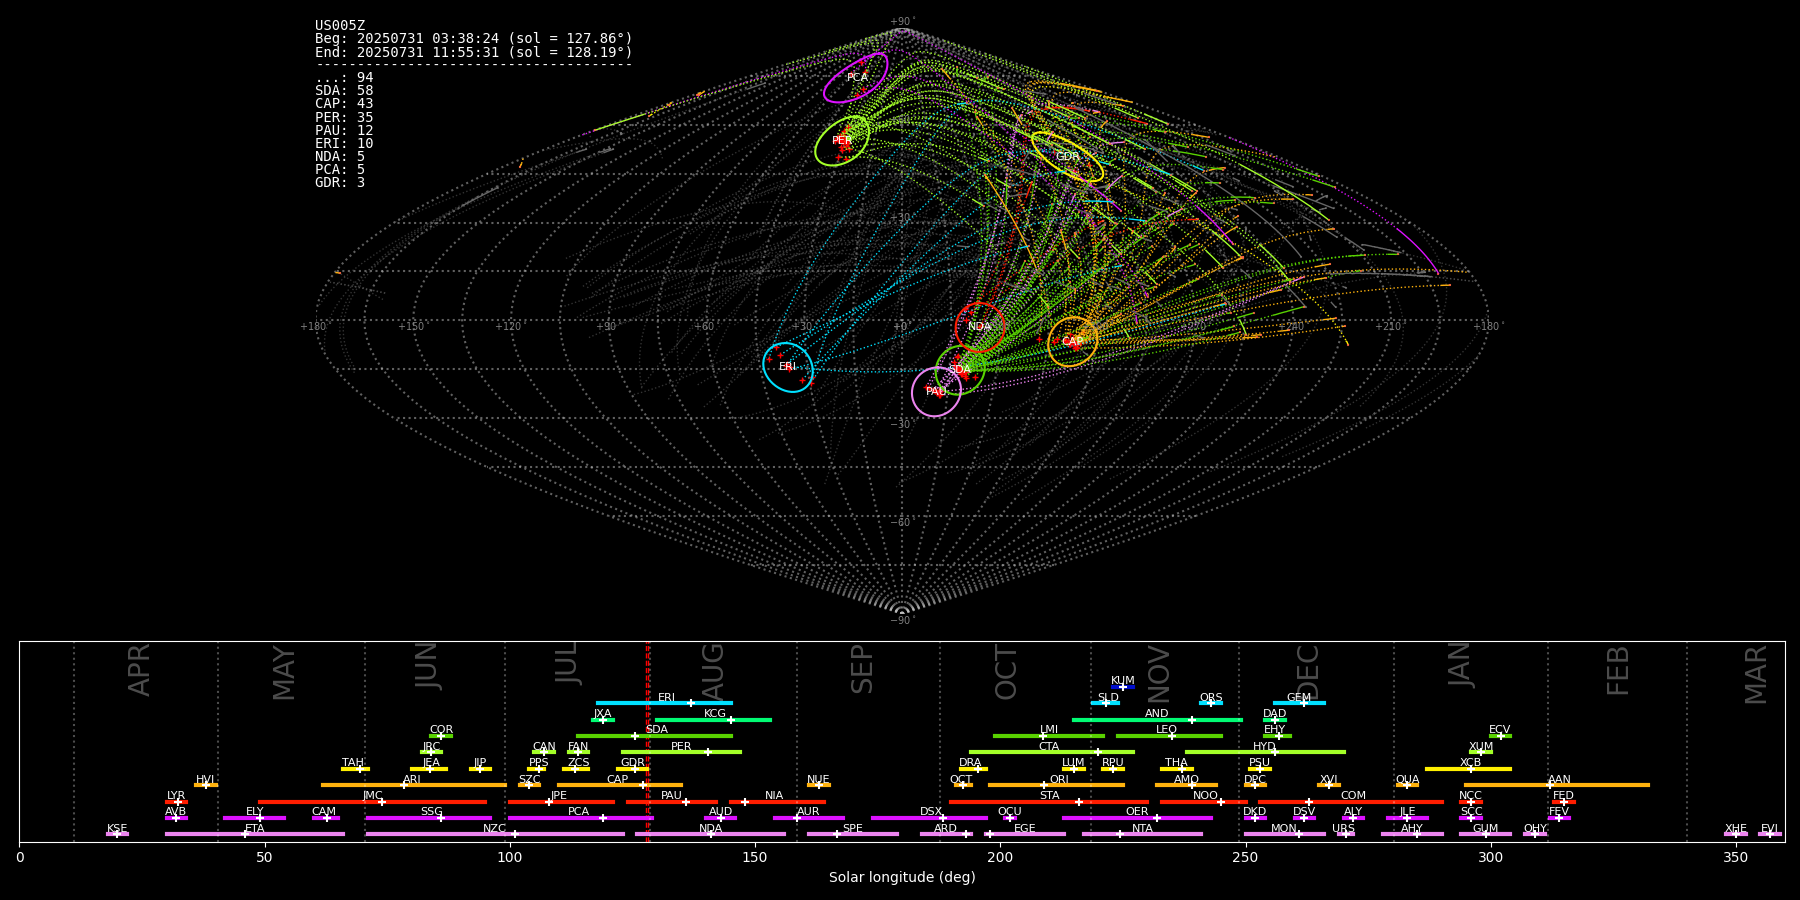Click the yellow GDR radiant ellipse on the sky map
The image size is (1800, 900).
pyautogui.click(x=1067, y=157)
